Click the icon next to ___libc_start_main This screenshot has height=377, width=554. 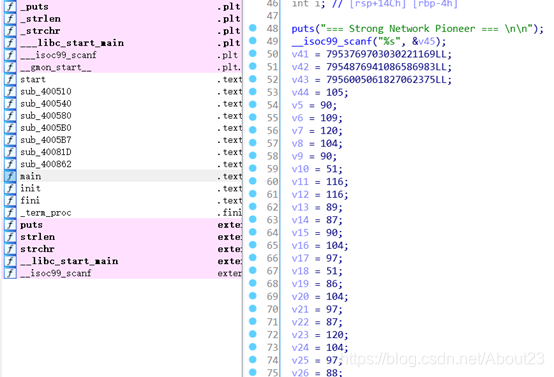11,43
